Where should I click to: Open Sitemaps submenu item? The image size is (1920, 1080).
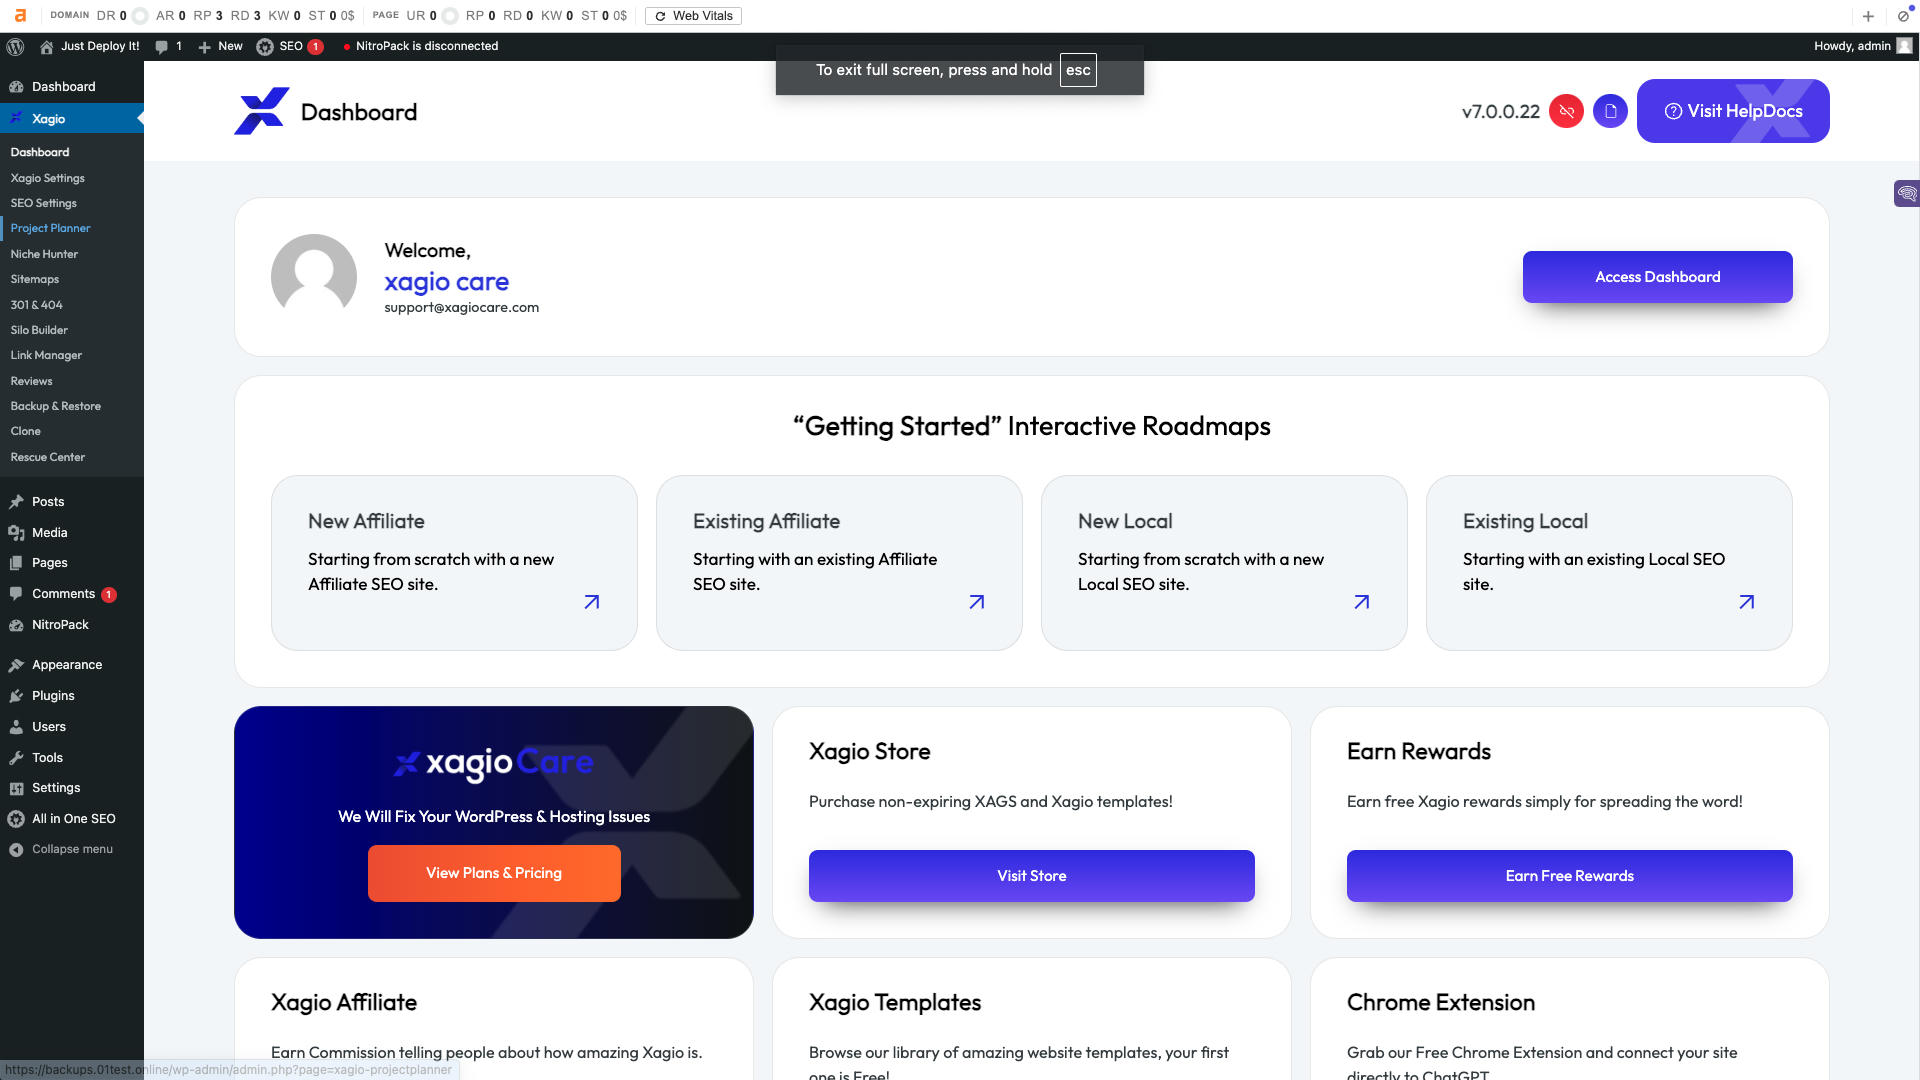(x=35, y=279)
